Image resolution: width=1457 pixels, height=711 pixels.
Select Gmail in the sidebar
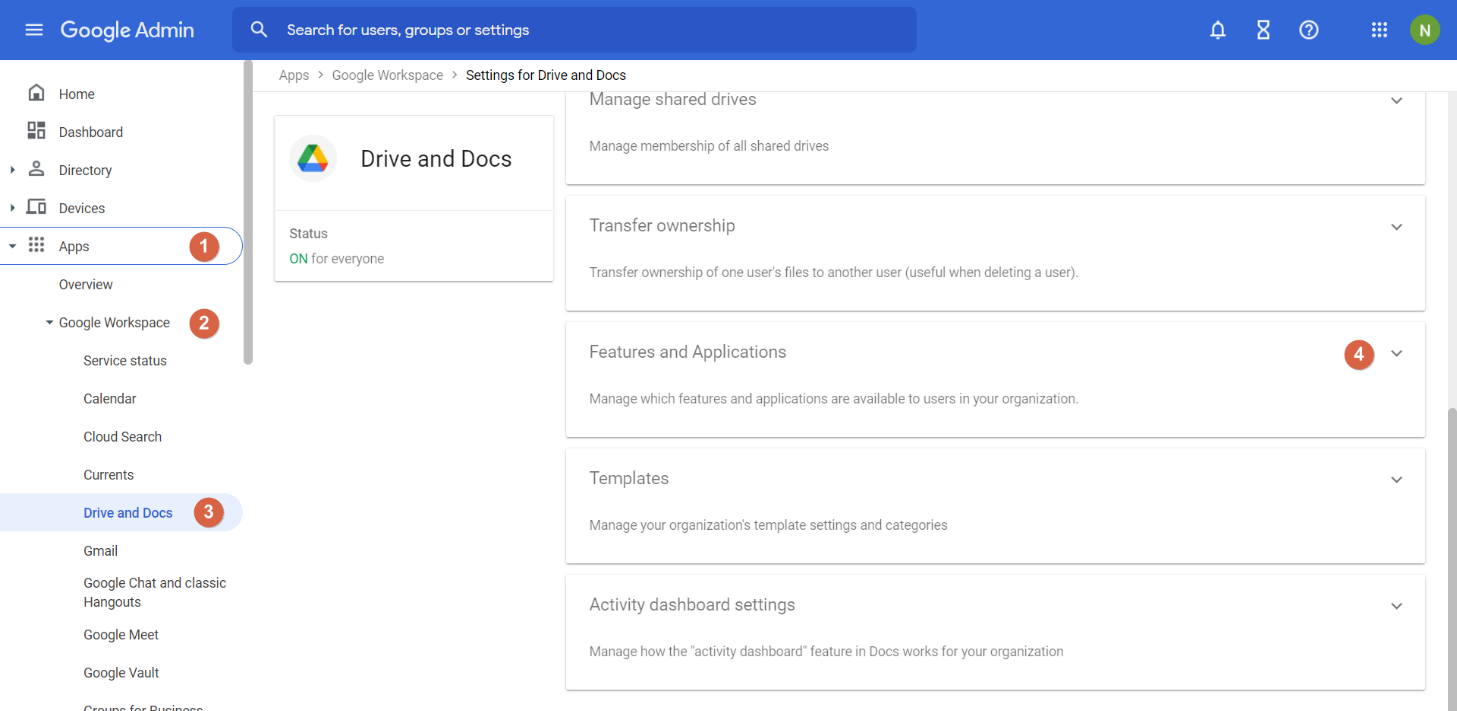[x=101, y=551]
